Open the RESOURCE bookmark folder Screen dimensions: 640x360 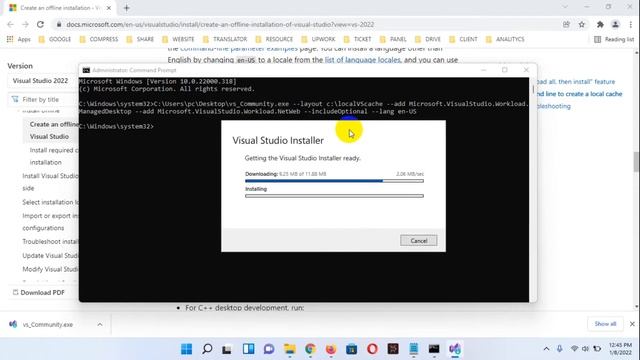(x=274, y=39)
